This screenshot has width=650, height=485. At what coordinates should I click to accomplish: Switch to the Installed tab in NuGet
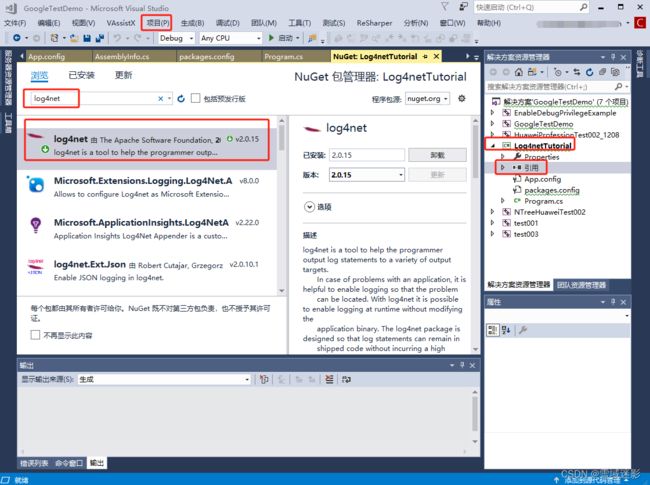[81, 75]
